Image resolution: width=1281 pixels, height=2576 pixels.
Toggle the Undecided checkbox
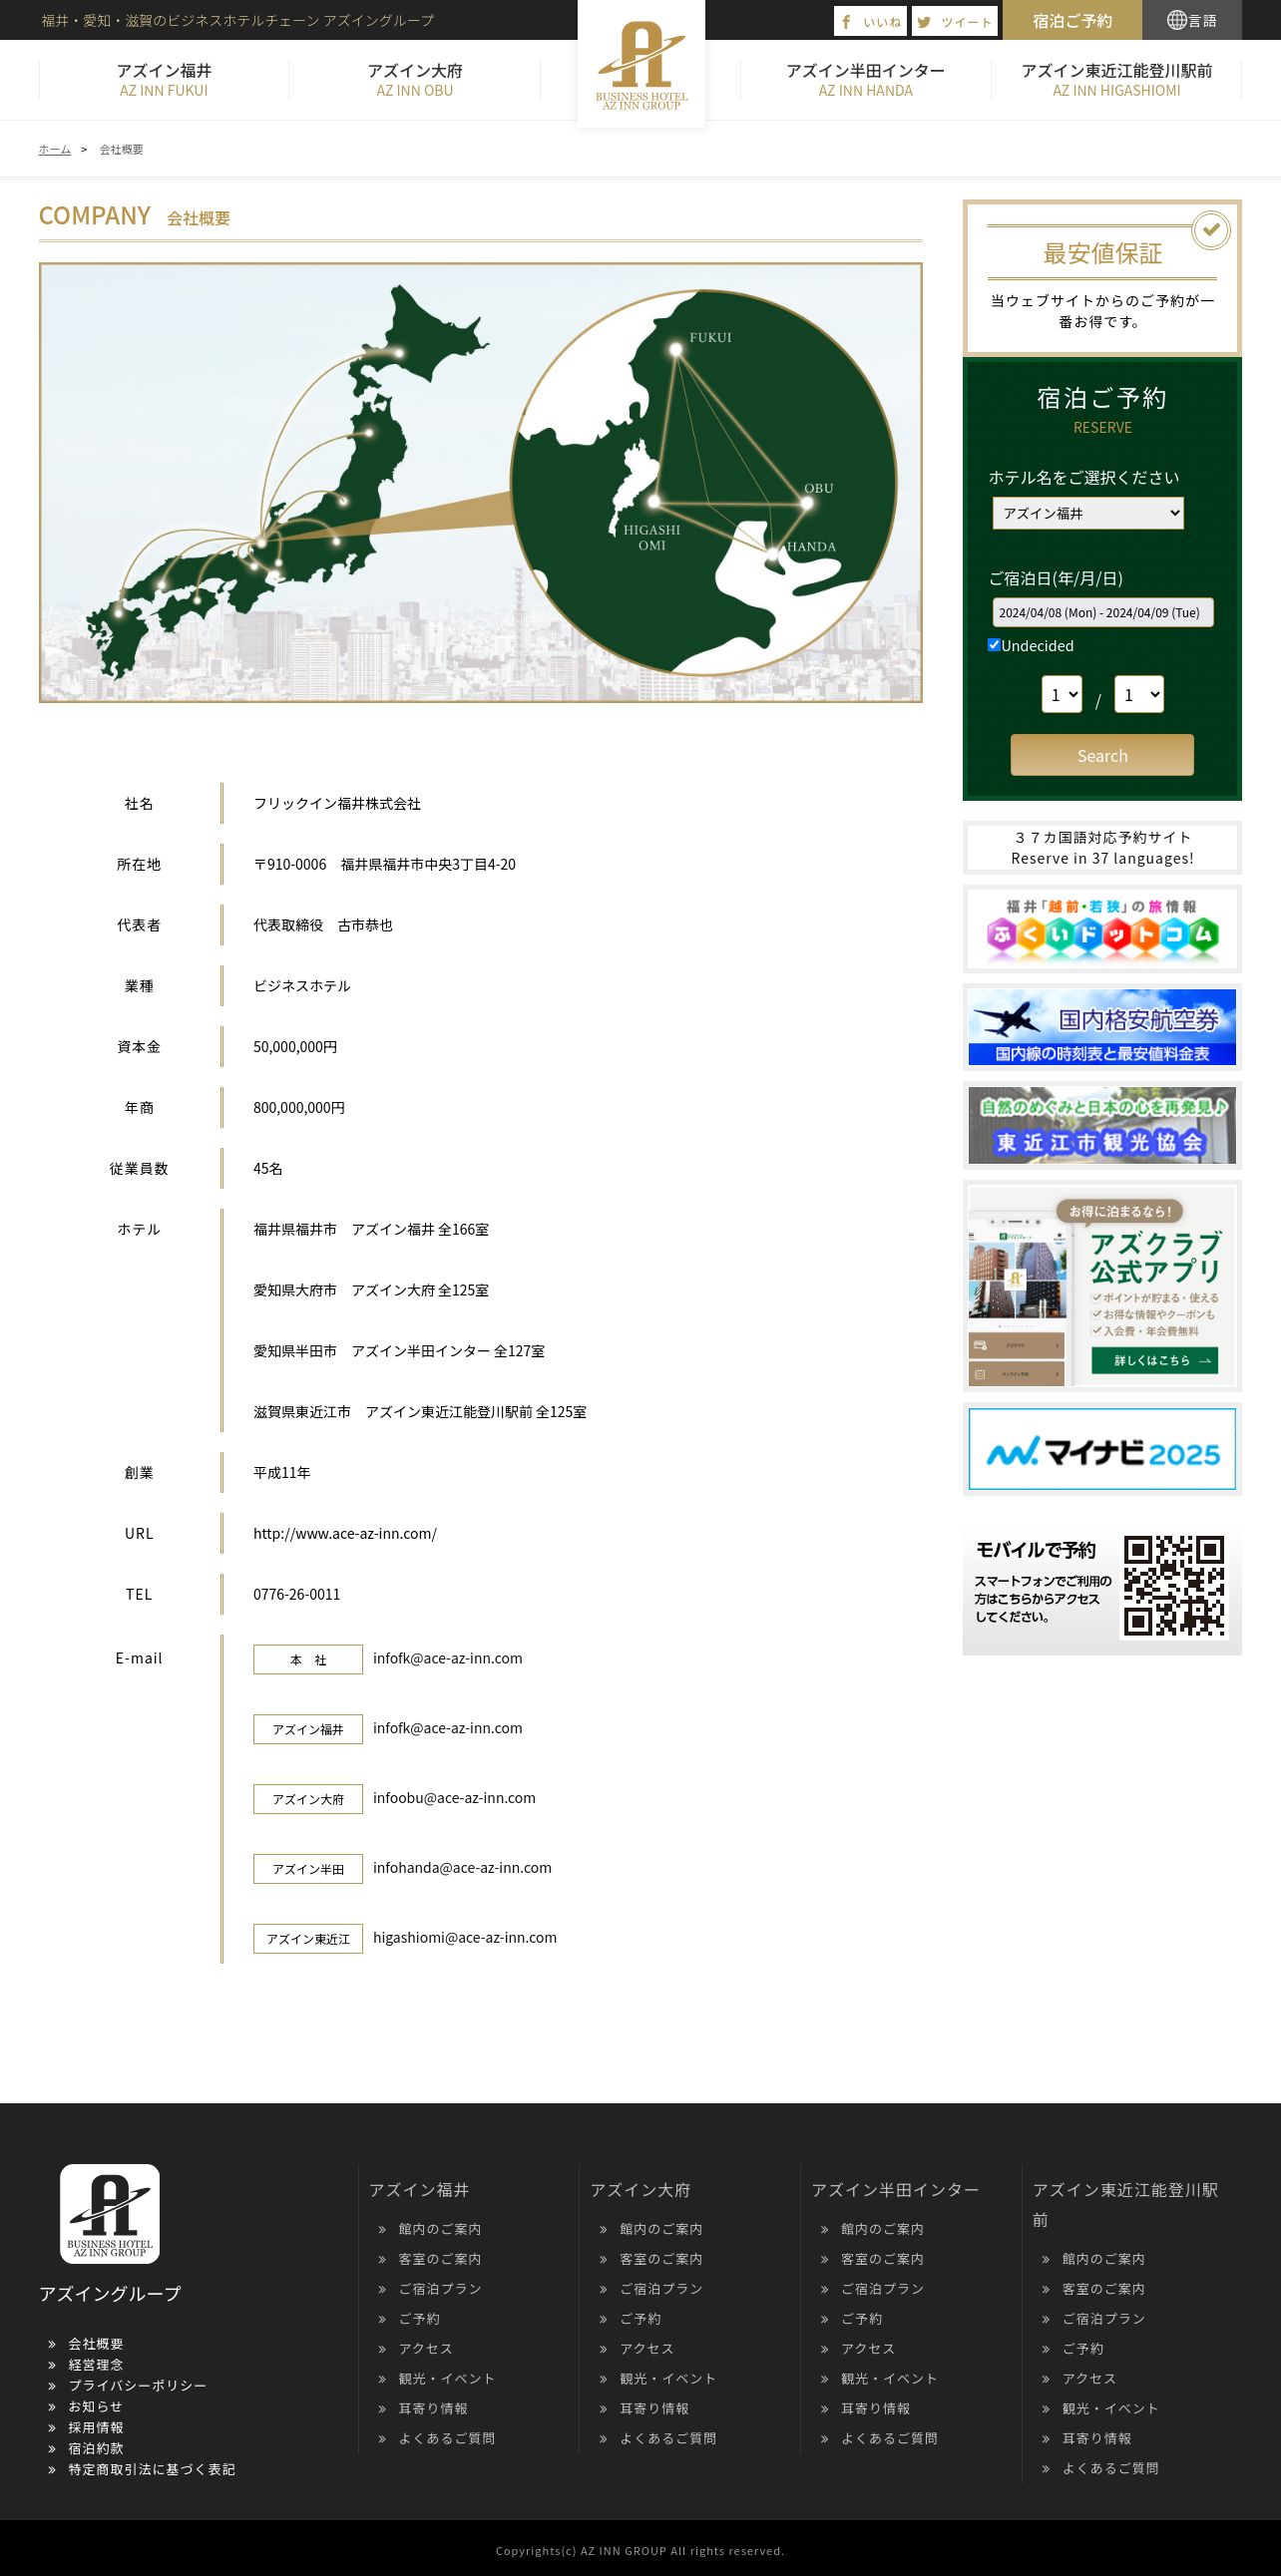(x=994, y=645)
